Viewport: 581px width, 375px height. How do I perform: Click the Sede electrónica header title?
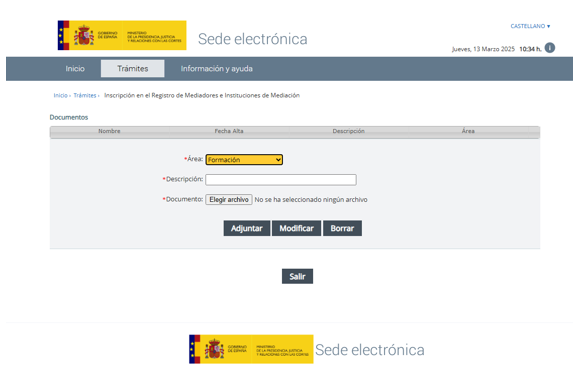click(253, 39)
